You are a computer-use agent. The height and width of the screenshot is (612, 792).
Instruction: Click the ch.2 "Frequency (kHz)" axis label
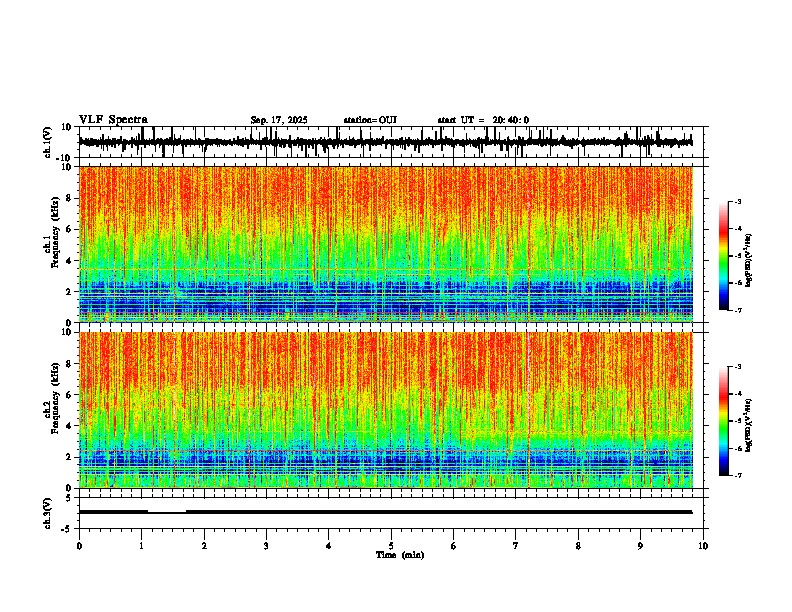coord(56,398)
